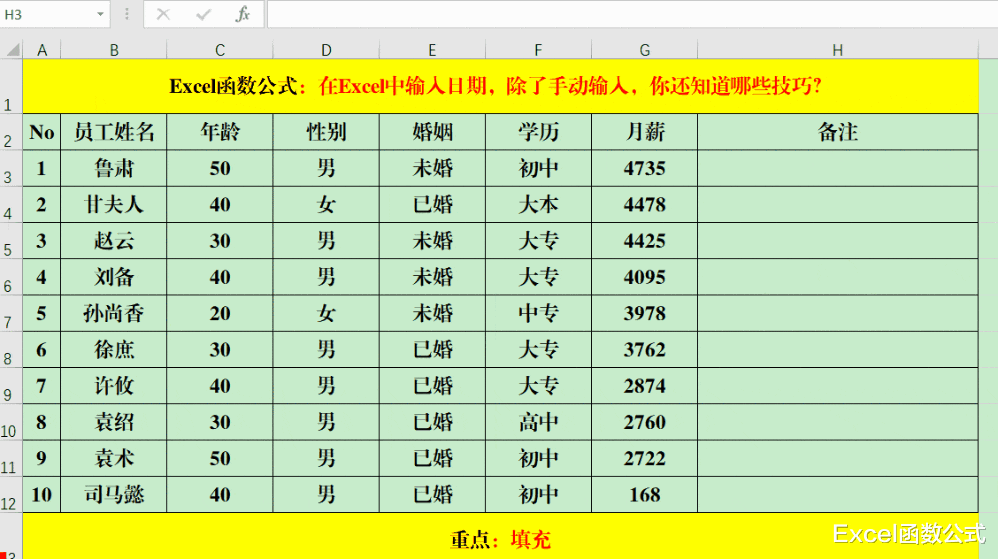Select row 1 header

pyautogui.click(x=11, y=87)
